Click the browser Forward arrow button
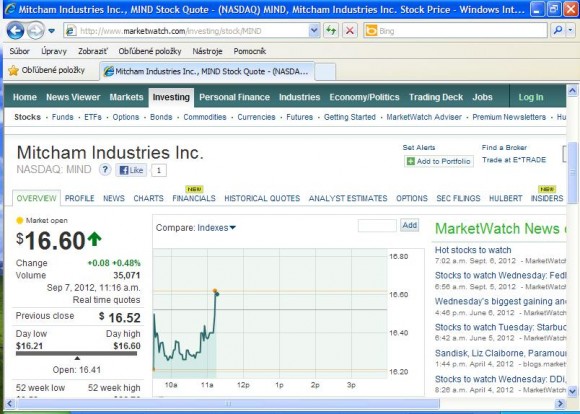 click(x=36, y=31)
